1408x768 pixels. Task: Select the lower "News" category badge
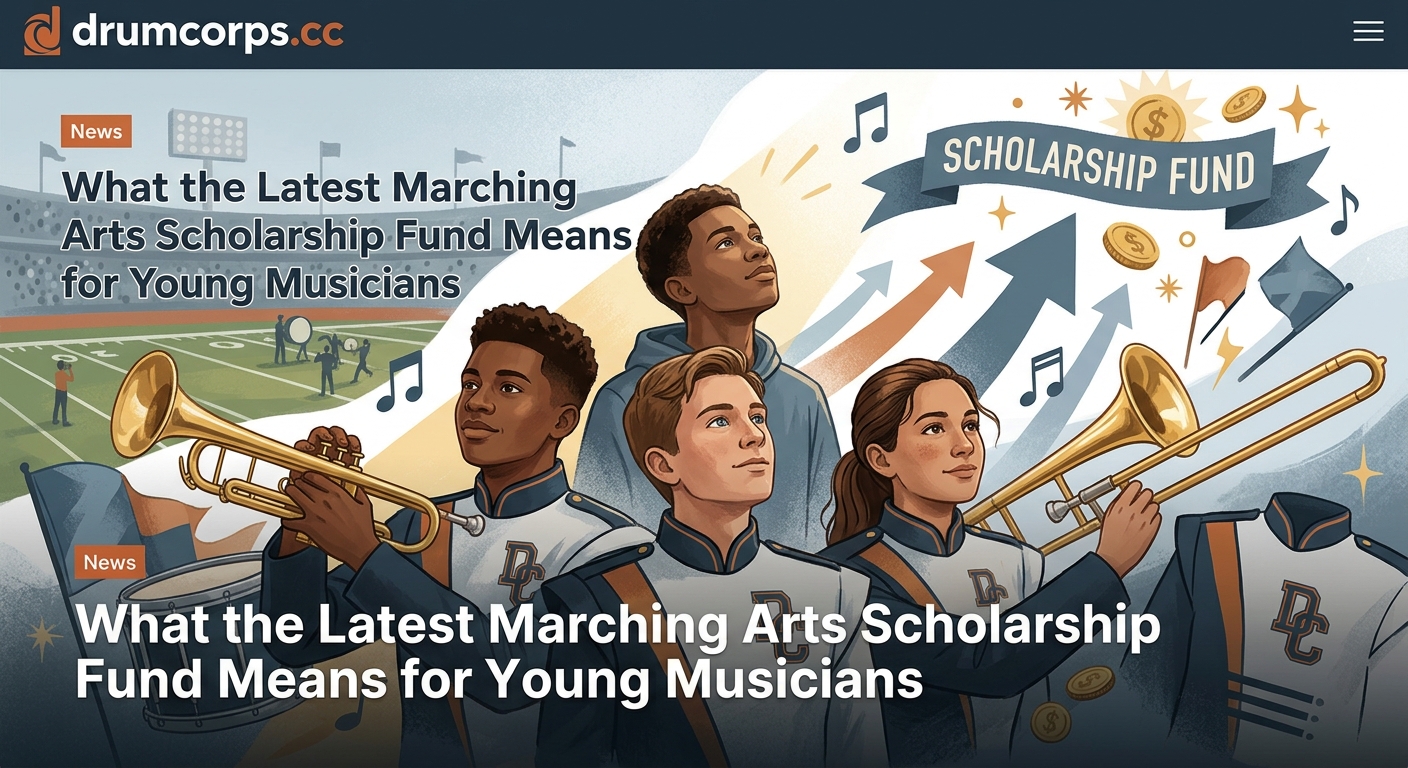(108, 562)
